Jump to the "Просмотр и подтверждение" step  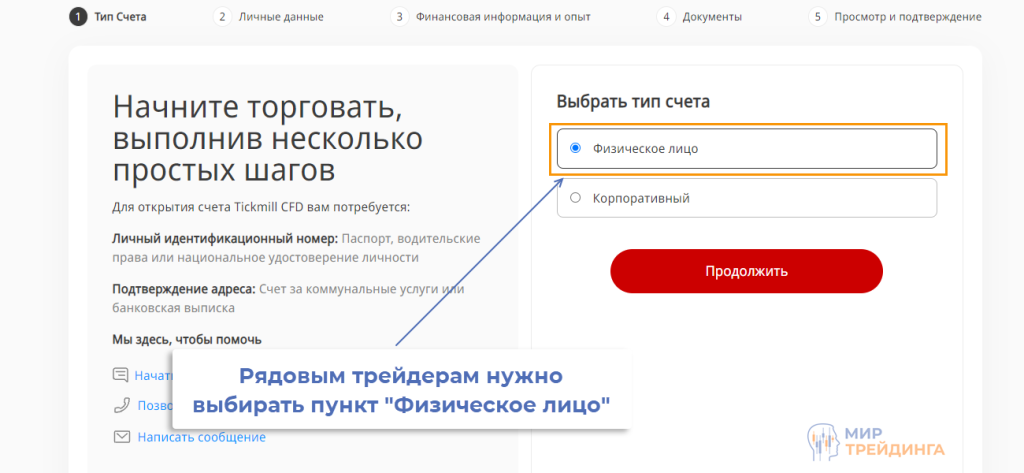click(906, 17)
